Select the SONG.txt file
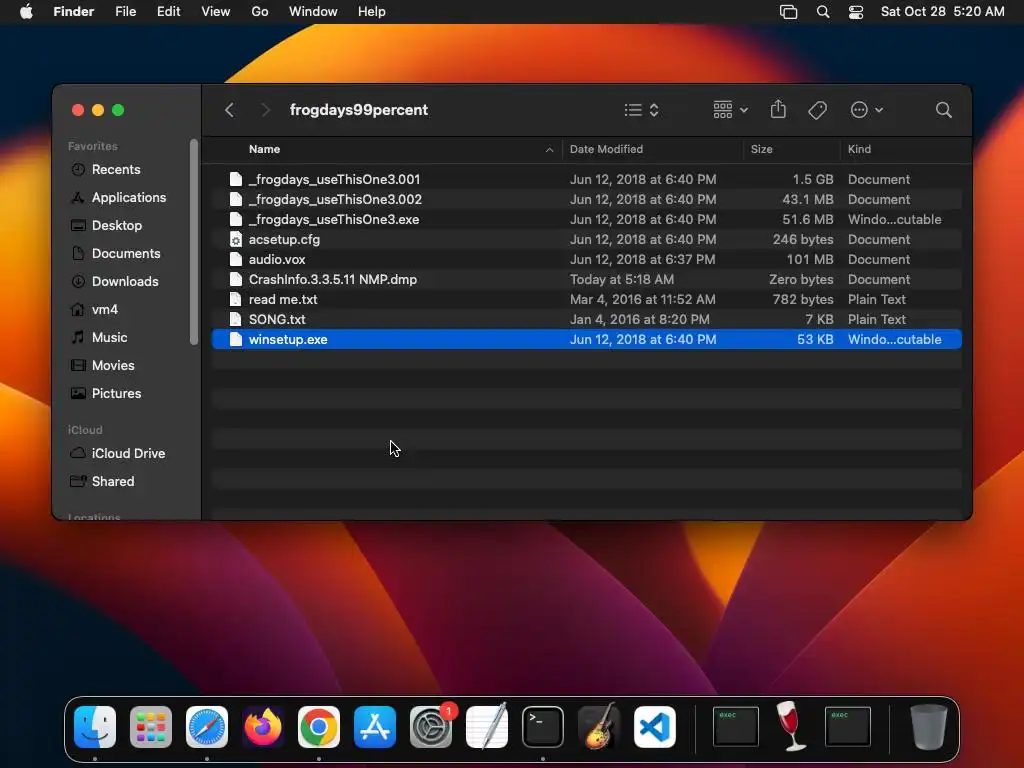Screen dimensions: 1024x768 coord(586,319)
